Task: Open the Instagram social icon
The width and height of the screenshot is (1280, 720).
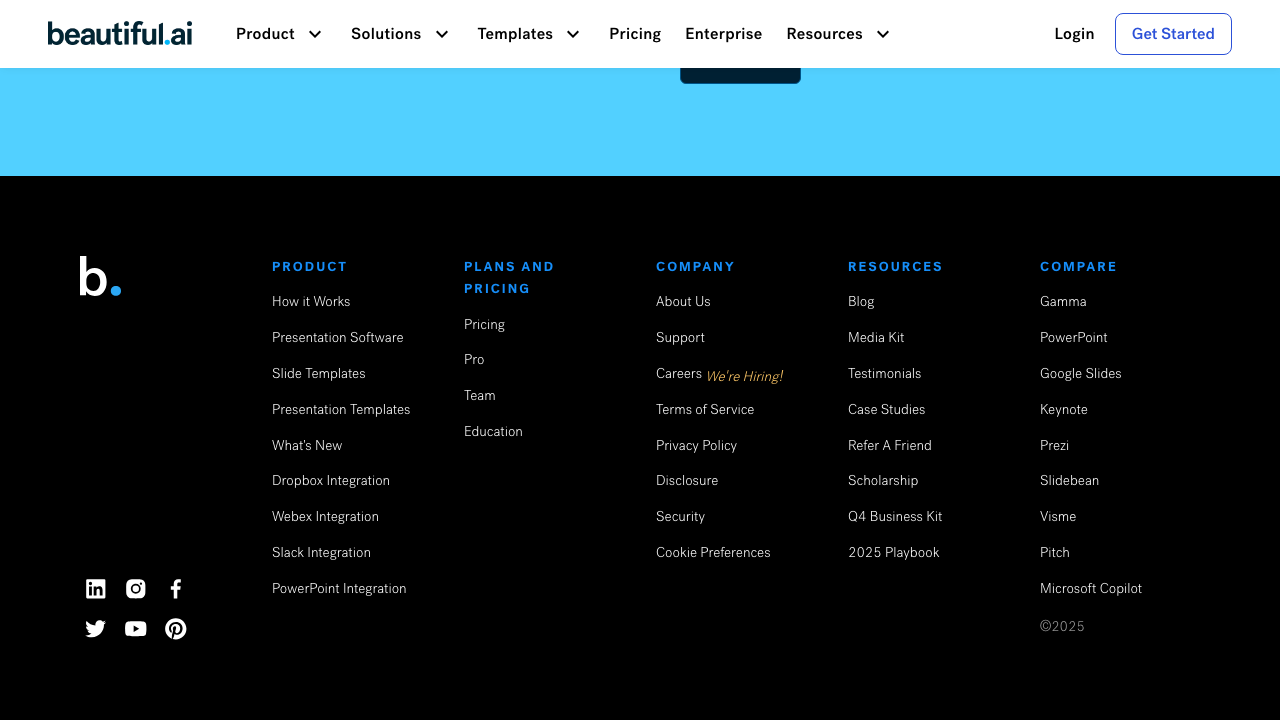Action: (136, 589)
